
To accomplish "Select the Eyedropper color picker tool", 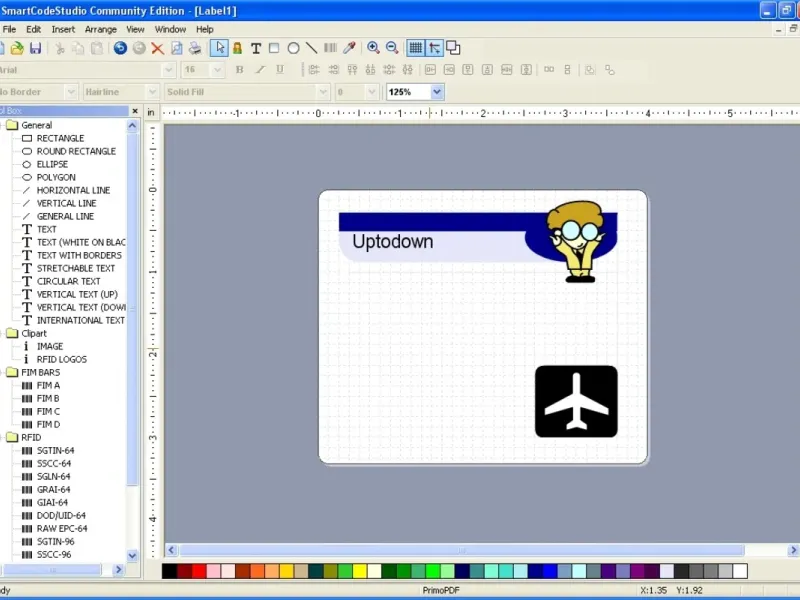I will (x=349, y=48).
